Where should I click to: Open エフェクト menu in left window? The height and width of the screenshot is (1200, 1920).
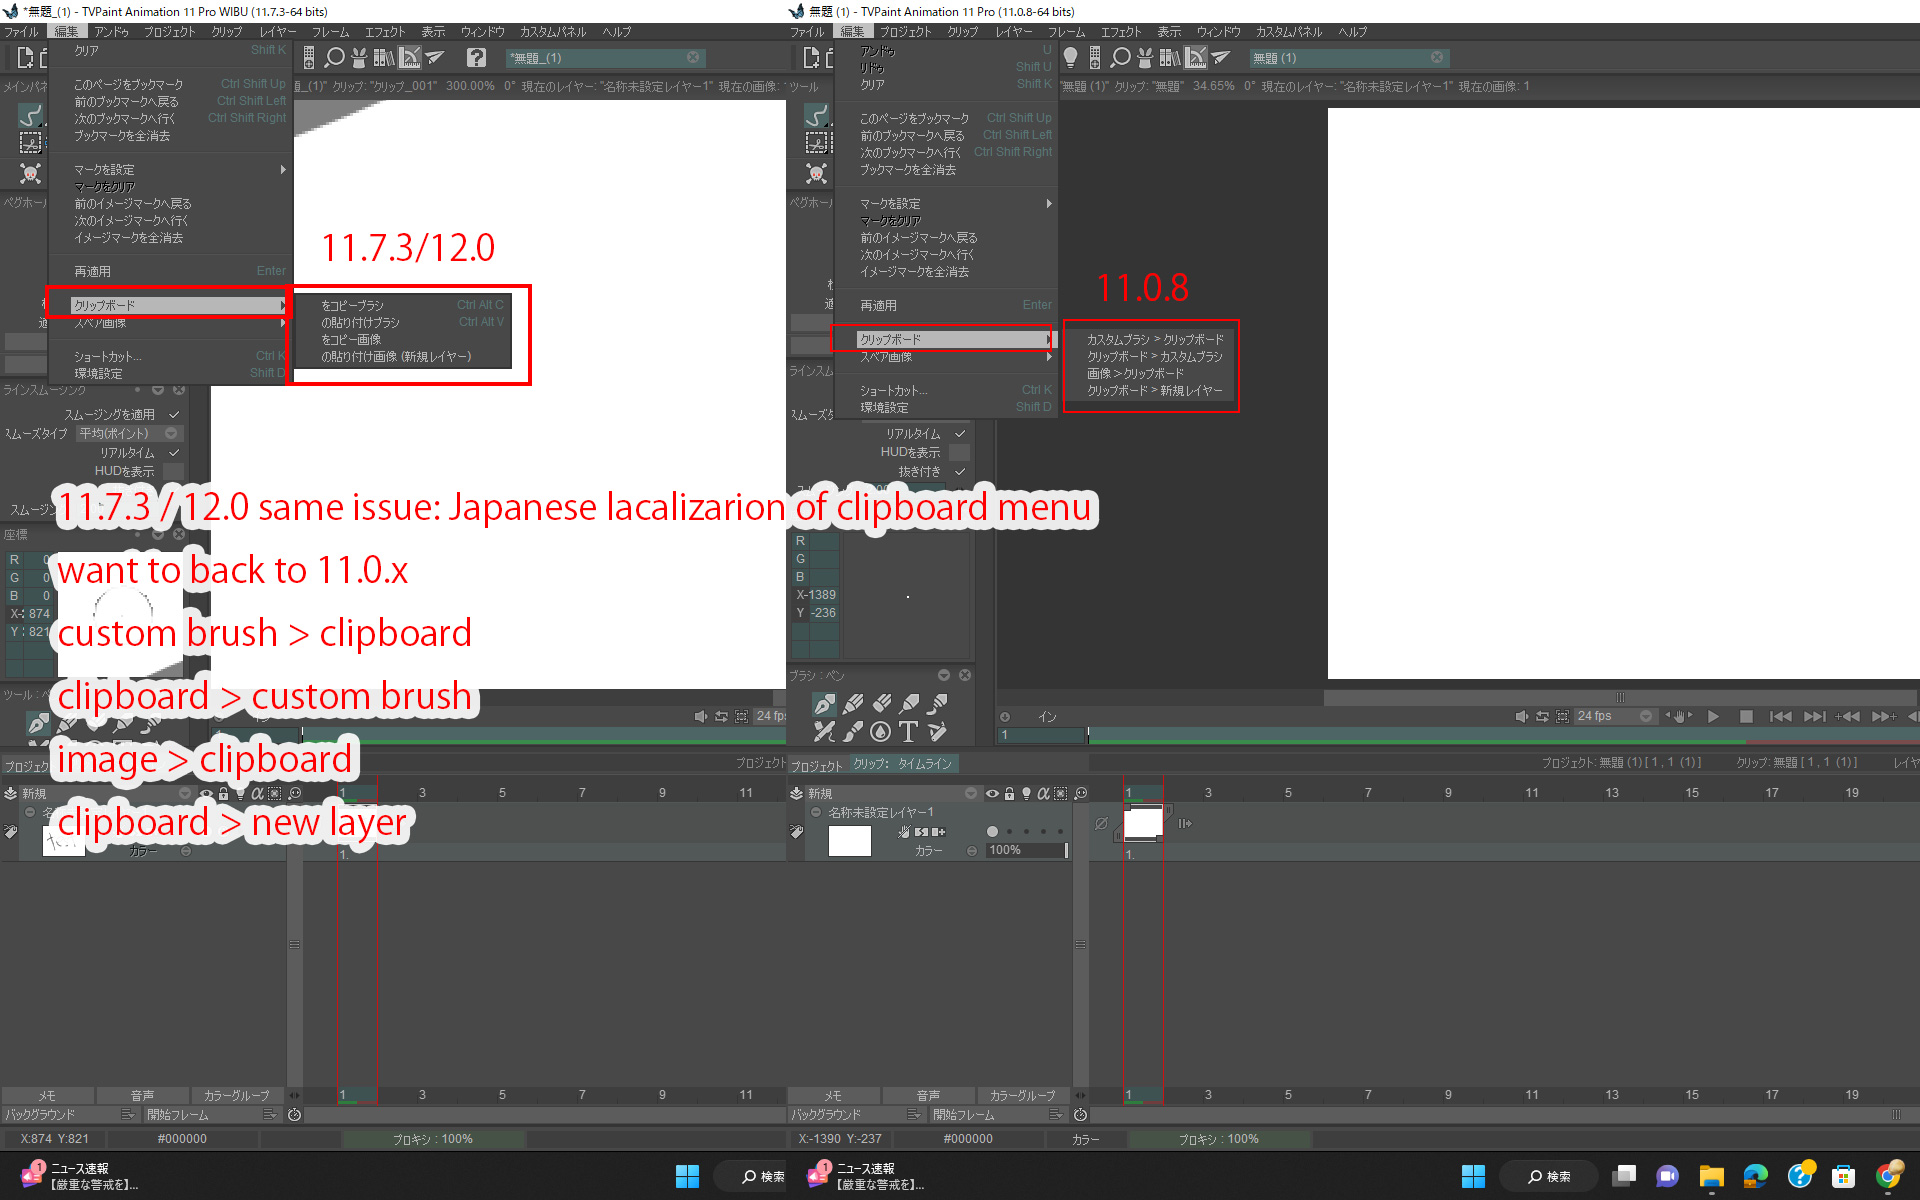pyautogui.click(x=385, y=32)
